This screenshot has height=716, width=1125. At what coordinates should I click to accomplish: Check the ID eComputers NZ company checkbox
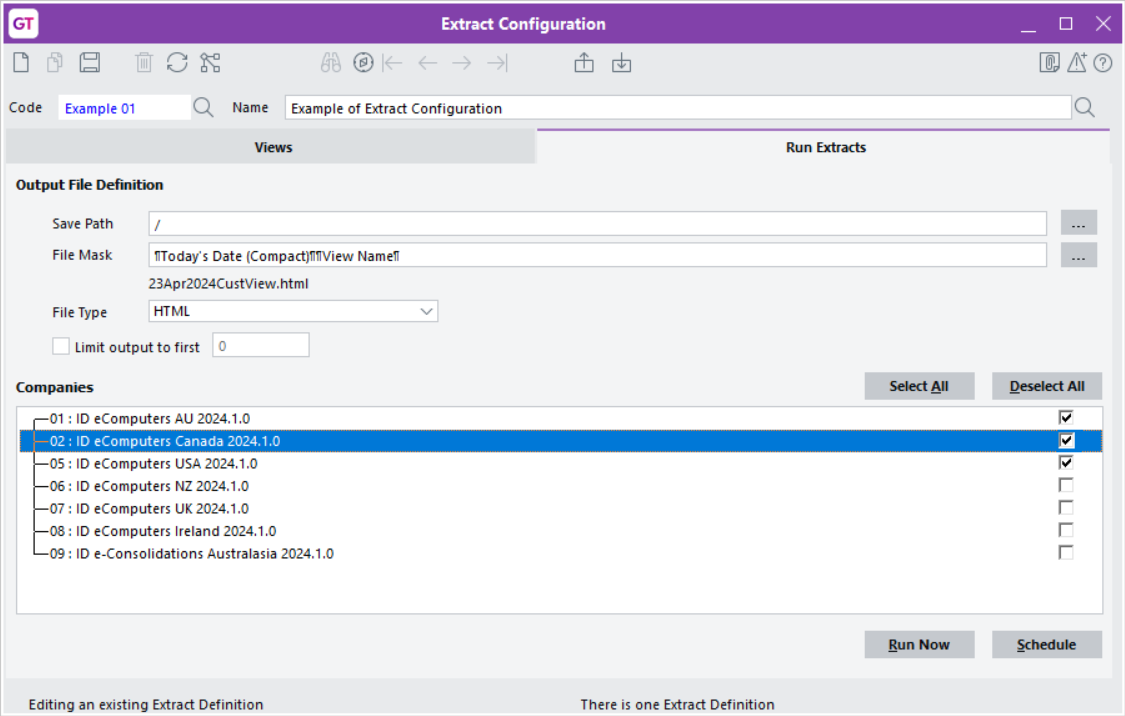pos(1066,486)
